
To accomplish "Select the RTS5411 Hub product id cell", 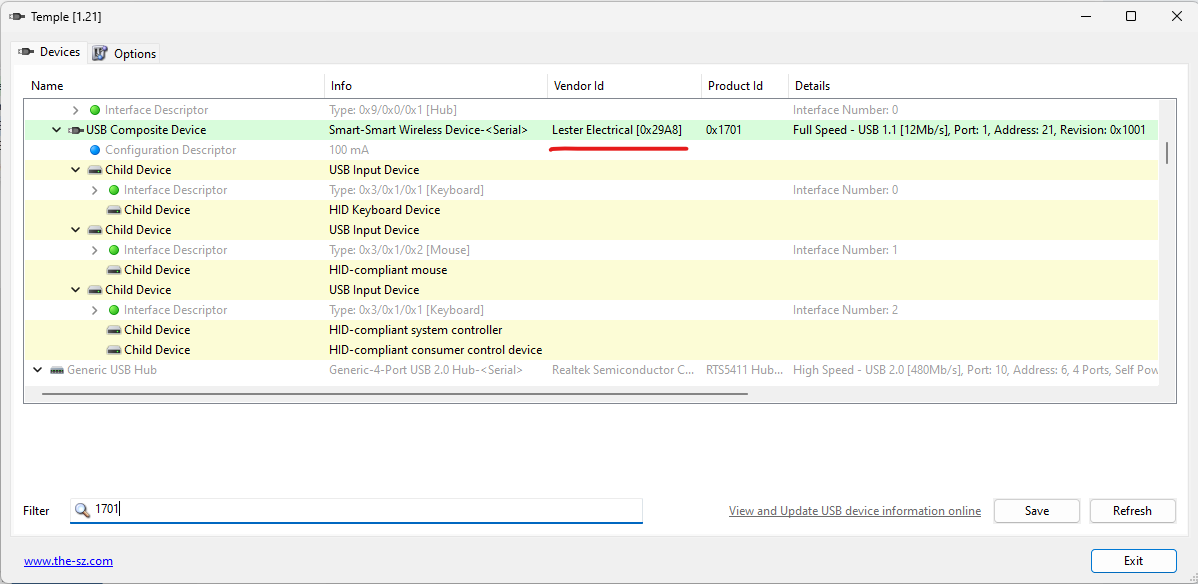I will (x=744, y=370).
